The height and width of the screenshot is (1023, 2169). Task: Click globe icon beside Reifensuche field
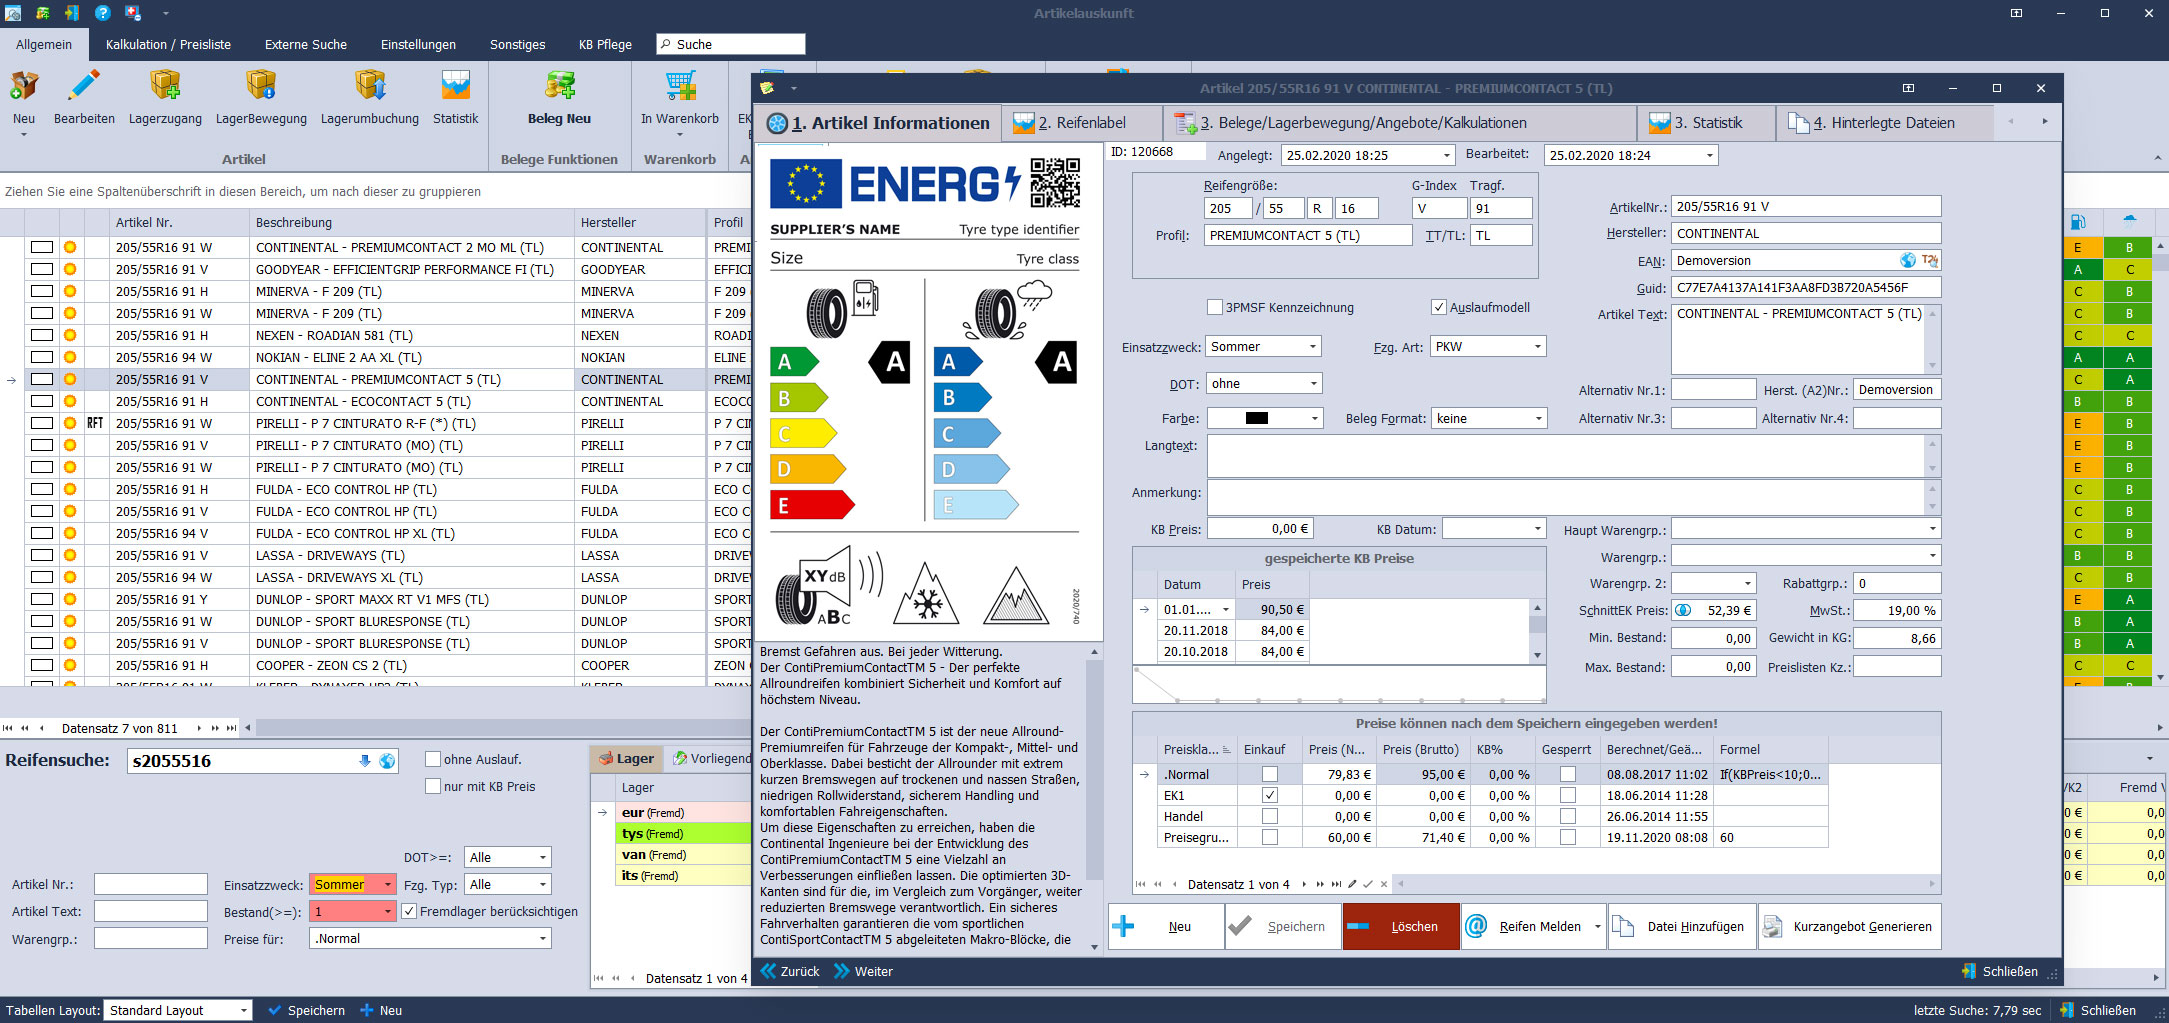click(387, 761)
